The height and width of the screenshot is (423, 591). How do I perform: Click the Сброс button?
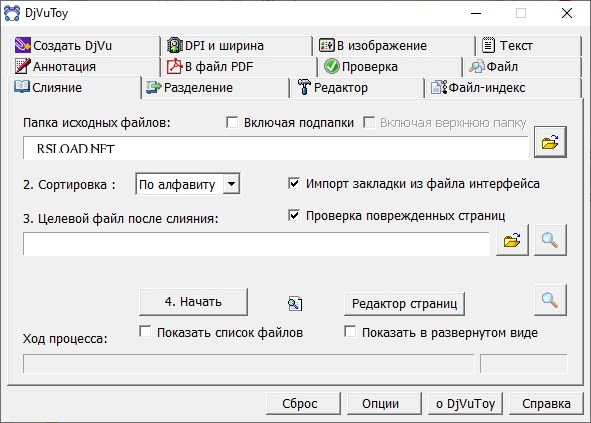tap(303, 403)
